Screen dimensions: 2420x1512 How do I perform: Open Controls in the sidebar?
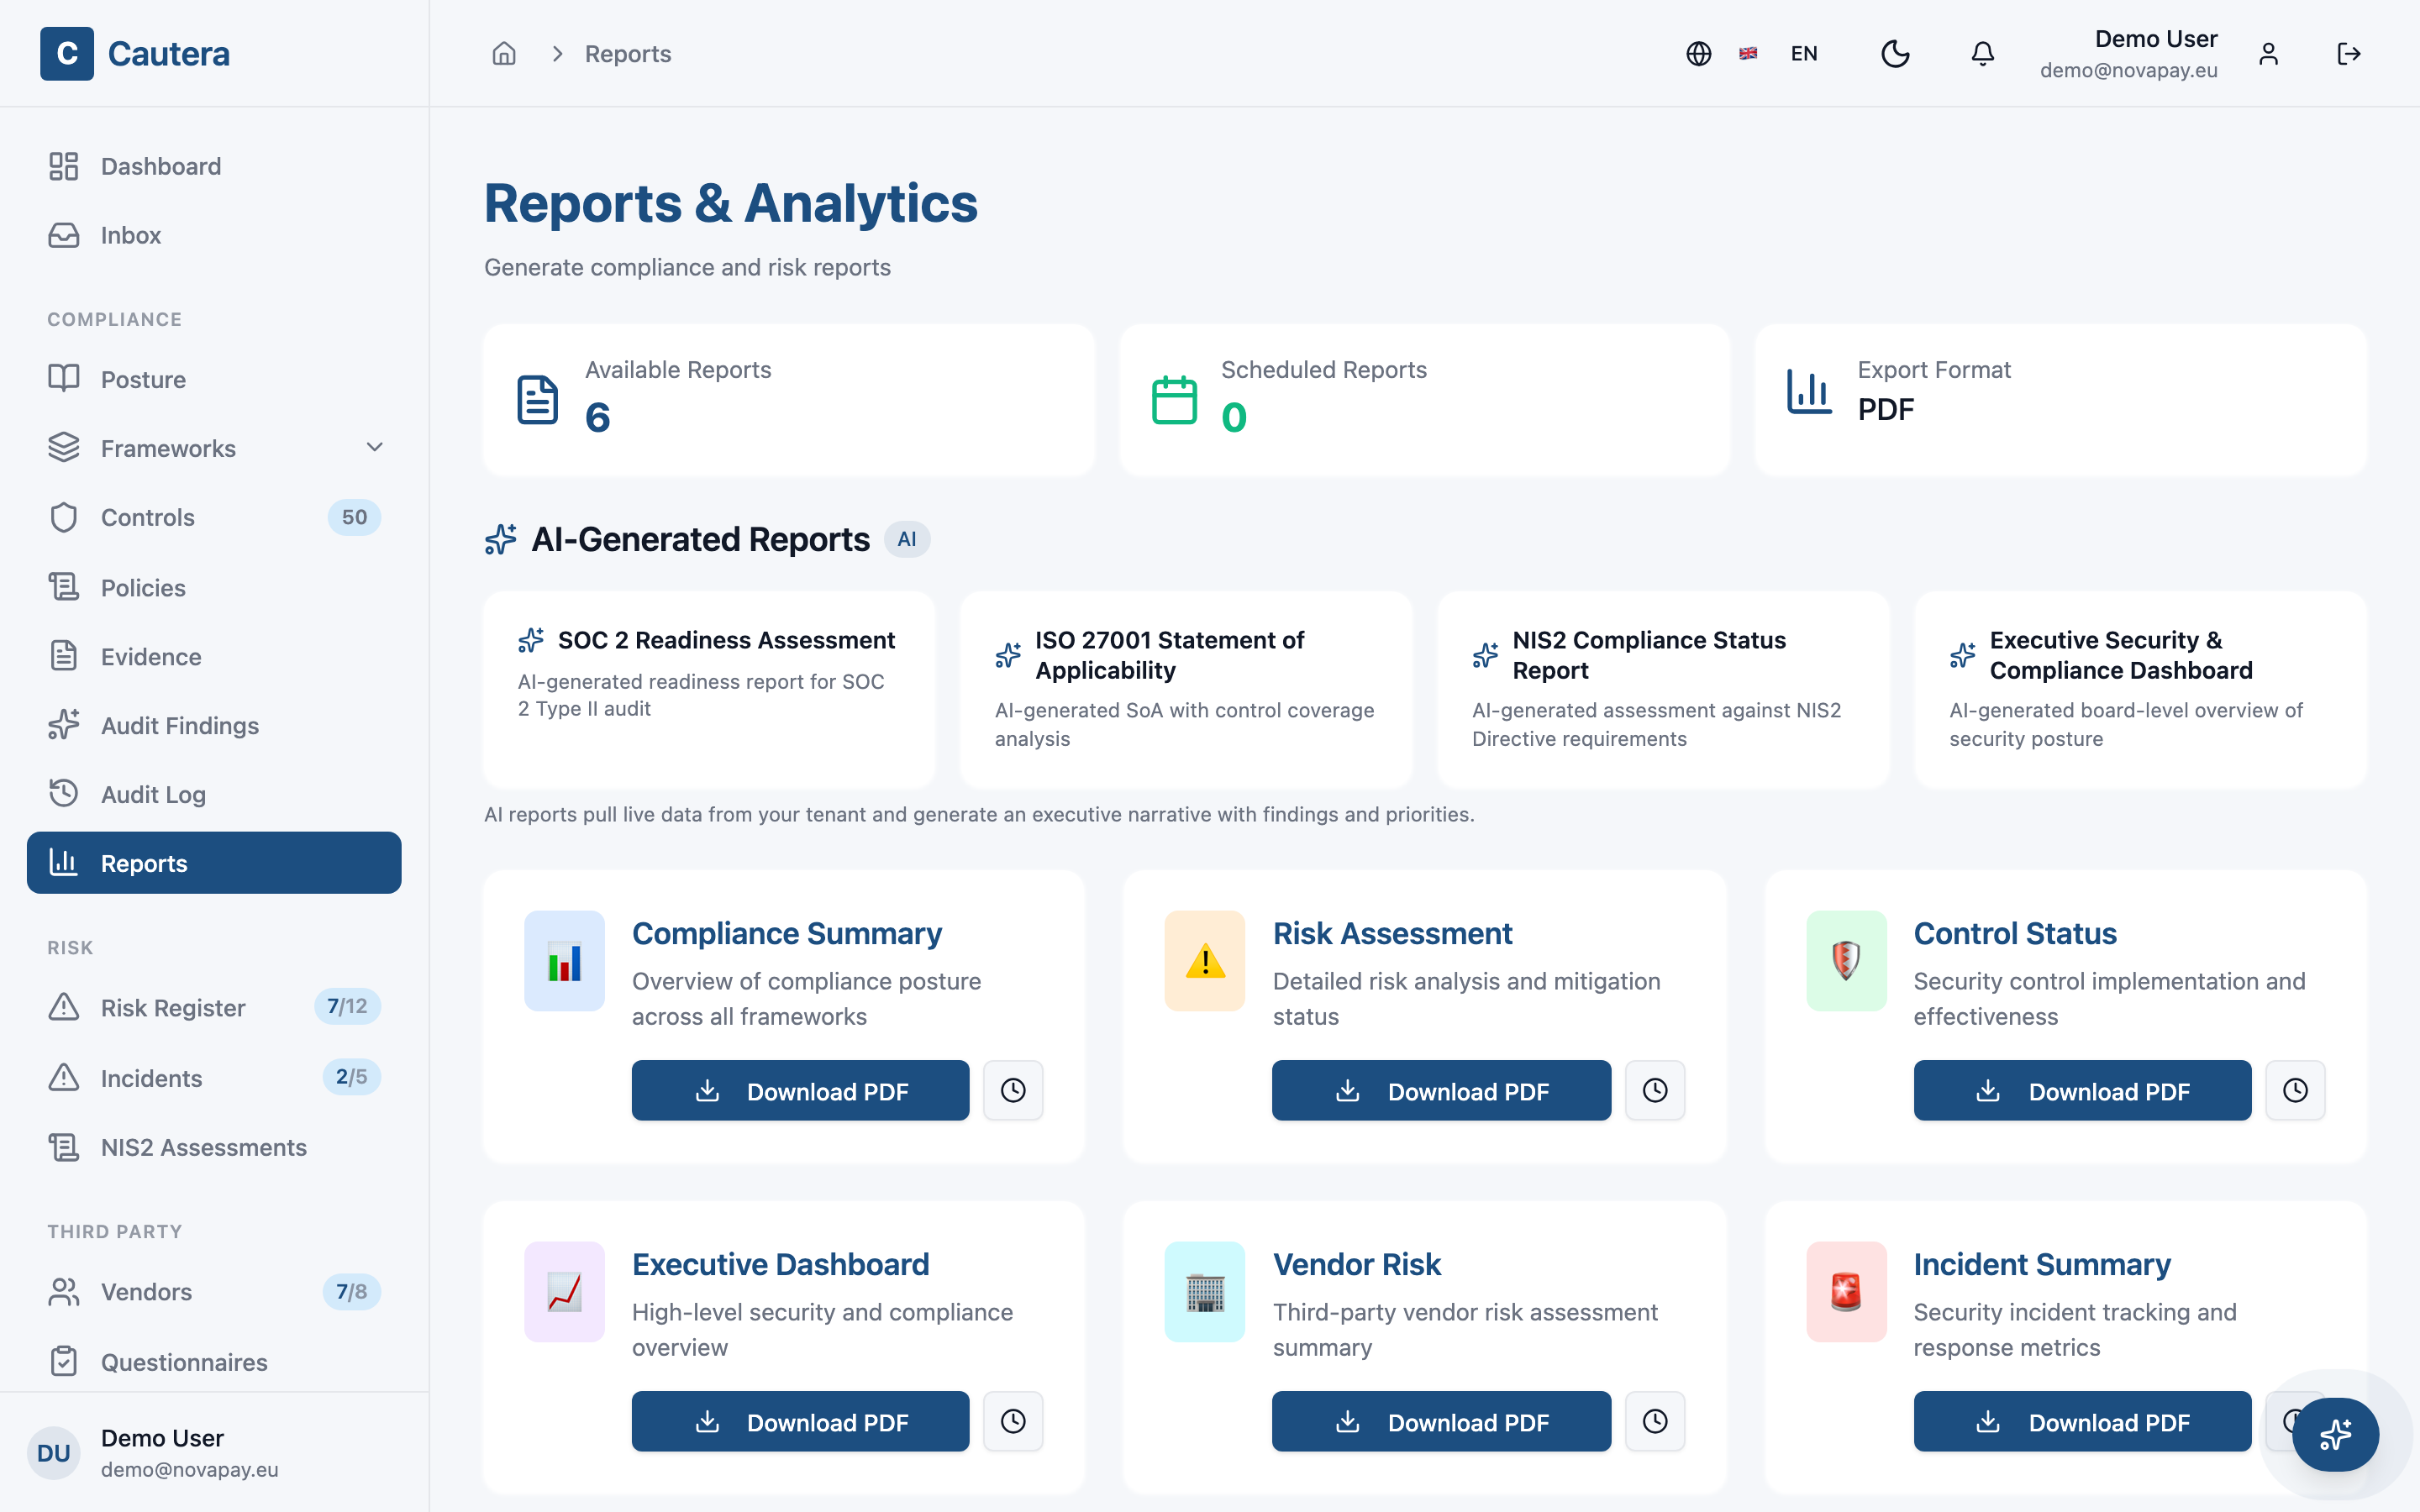click(214, 517)
